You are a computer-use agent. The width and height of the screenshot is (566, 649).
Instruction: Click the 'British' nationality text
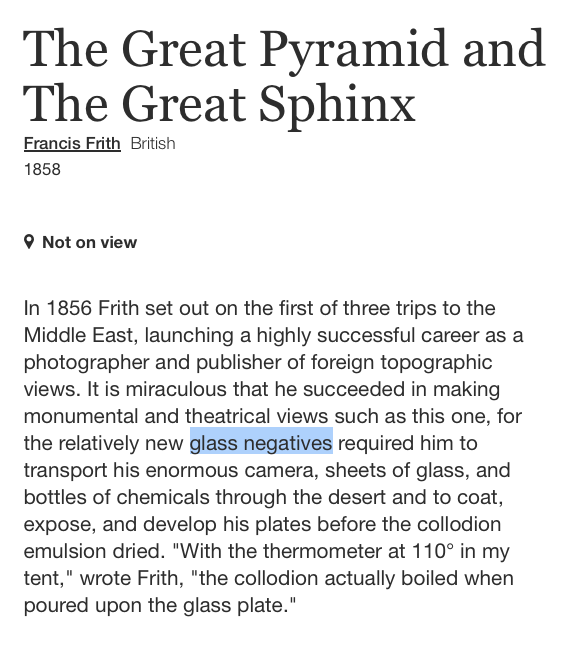[153, 144]
